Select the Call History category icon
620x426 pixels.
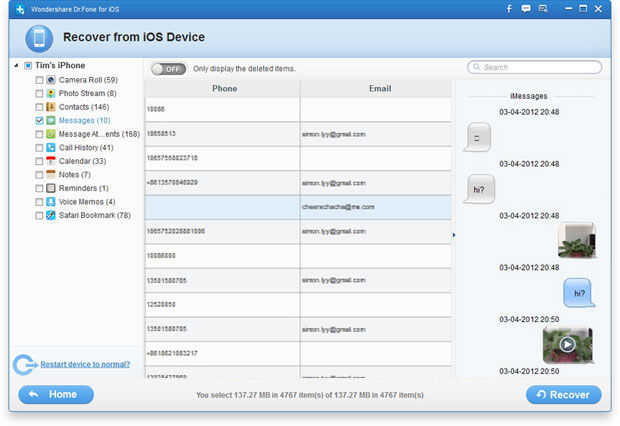(x=51, y=148)
